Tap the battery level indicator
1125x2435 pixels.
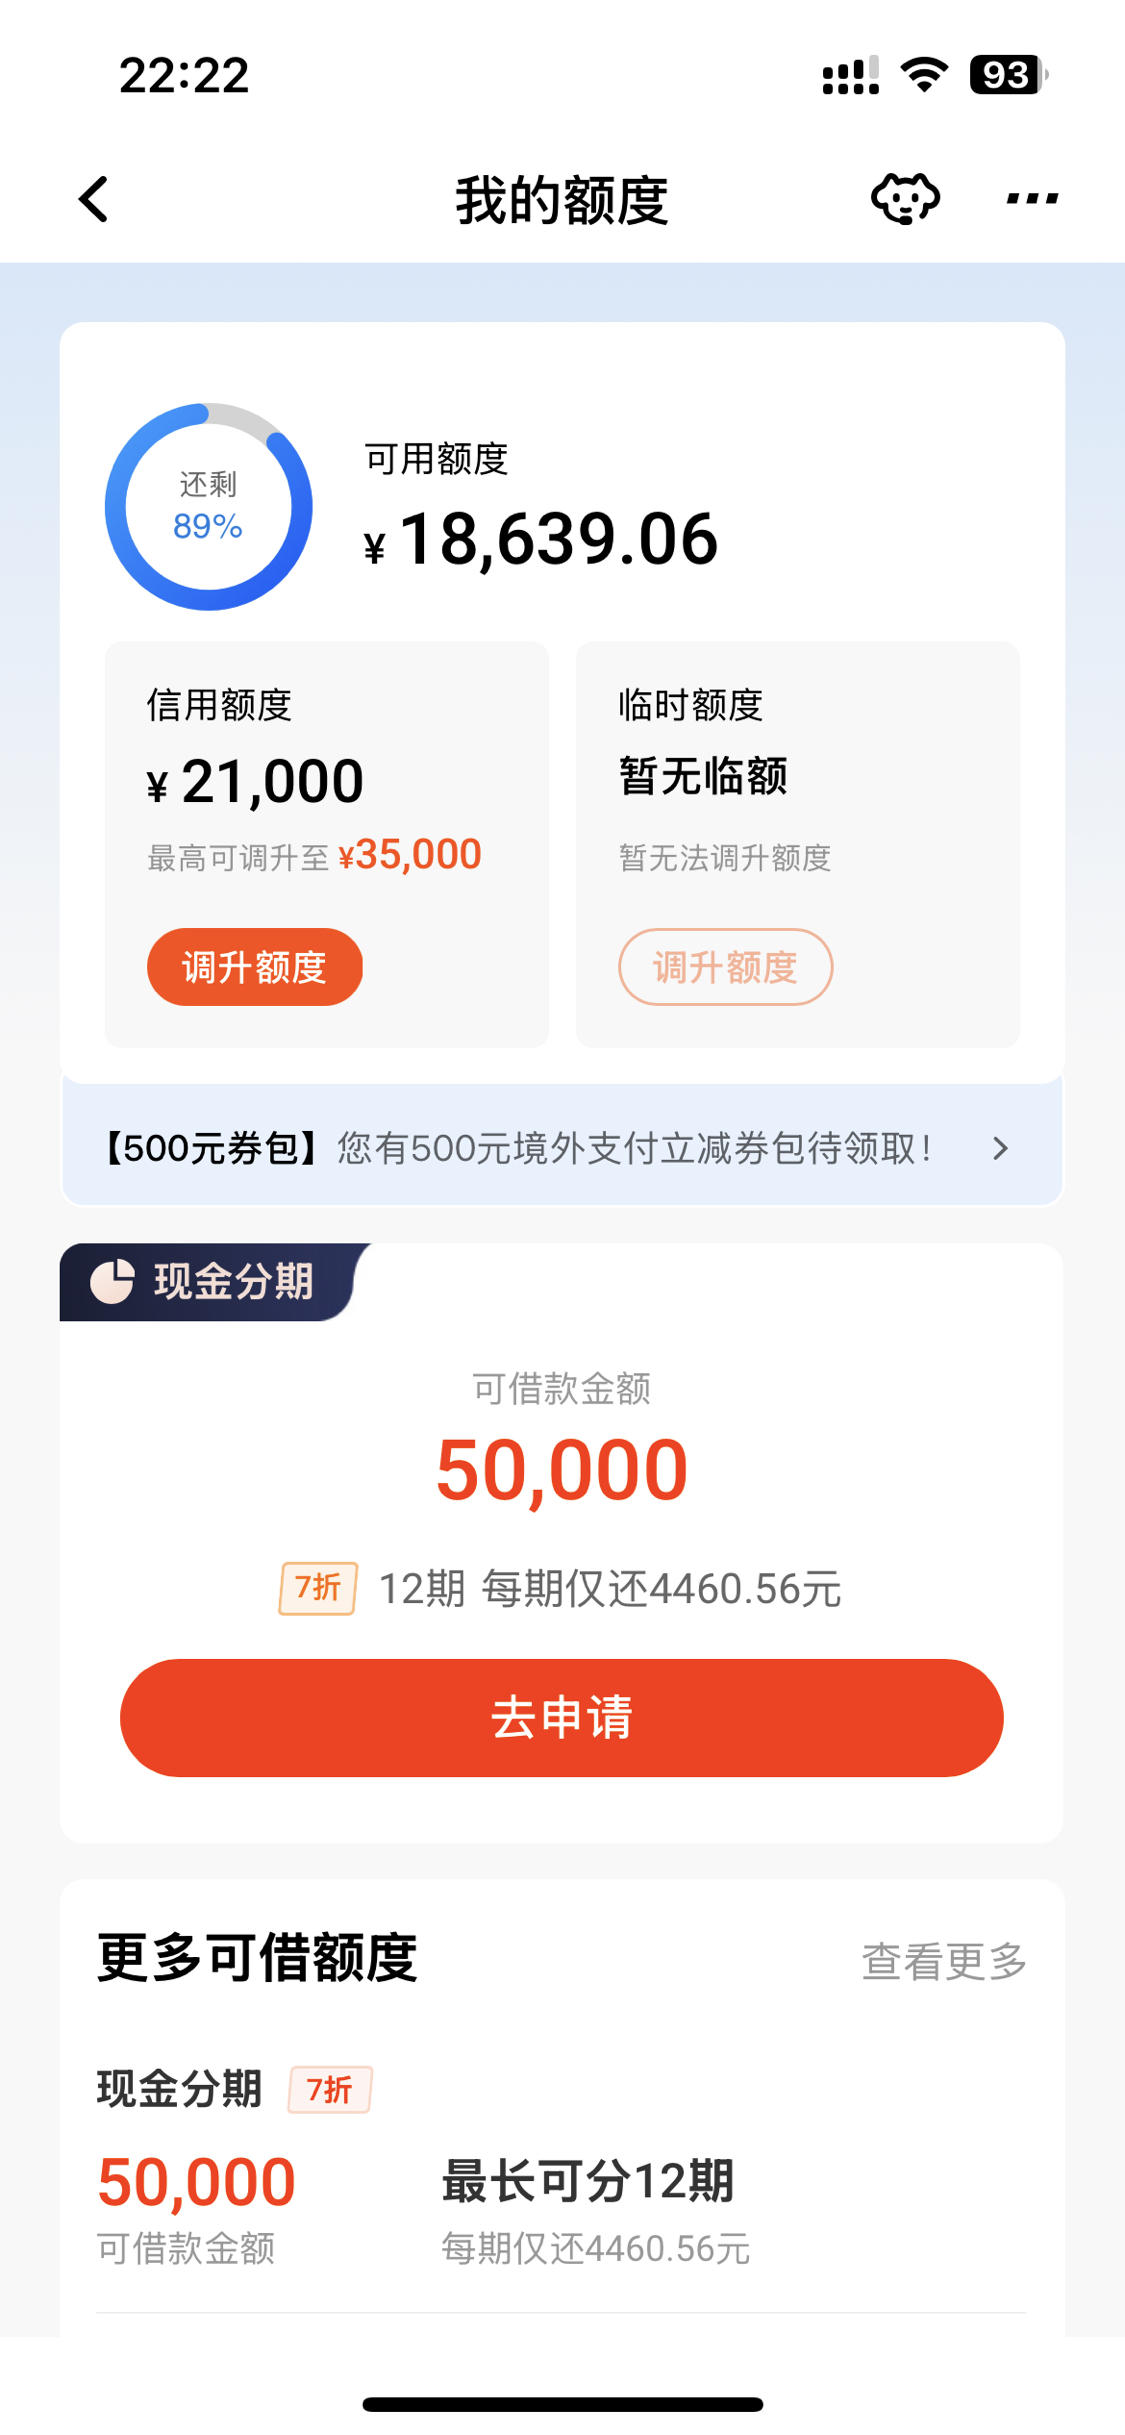[1008, 75]
